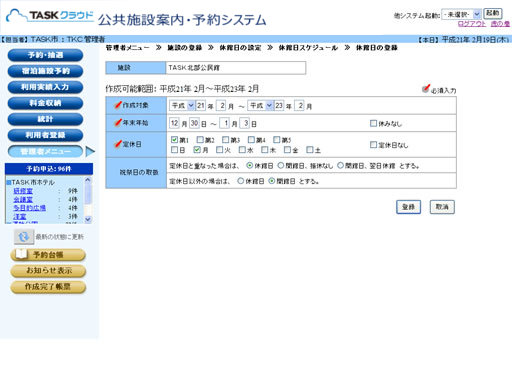This screenshot has height=384, width=512.
Task: Select the 管理者メニュー sidebar item
Action: click(x=45, y=151)
